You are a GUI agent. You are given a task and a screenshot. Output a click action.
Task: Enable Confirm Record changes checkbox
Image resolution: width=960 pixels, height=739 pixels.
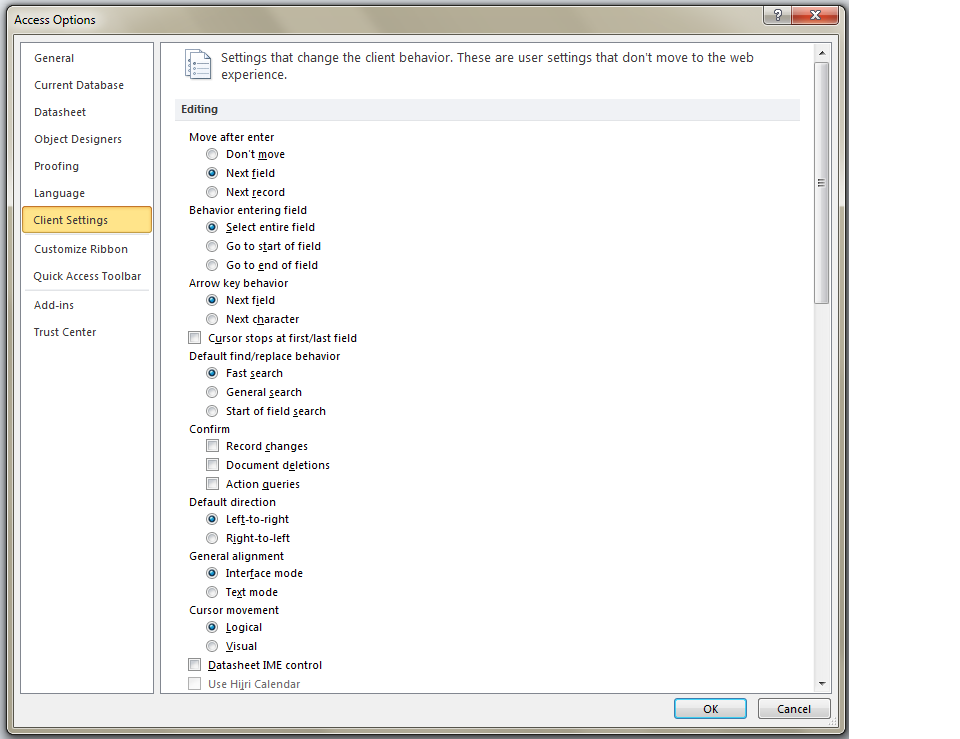coord(212,446)
